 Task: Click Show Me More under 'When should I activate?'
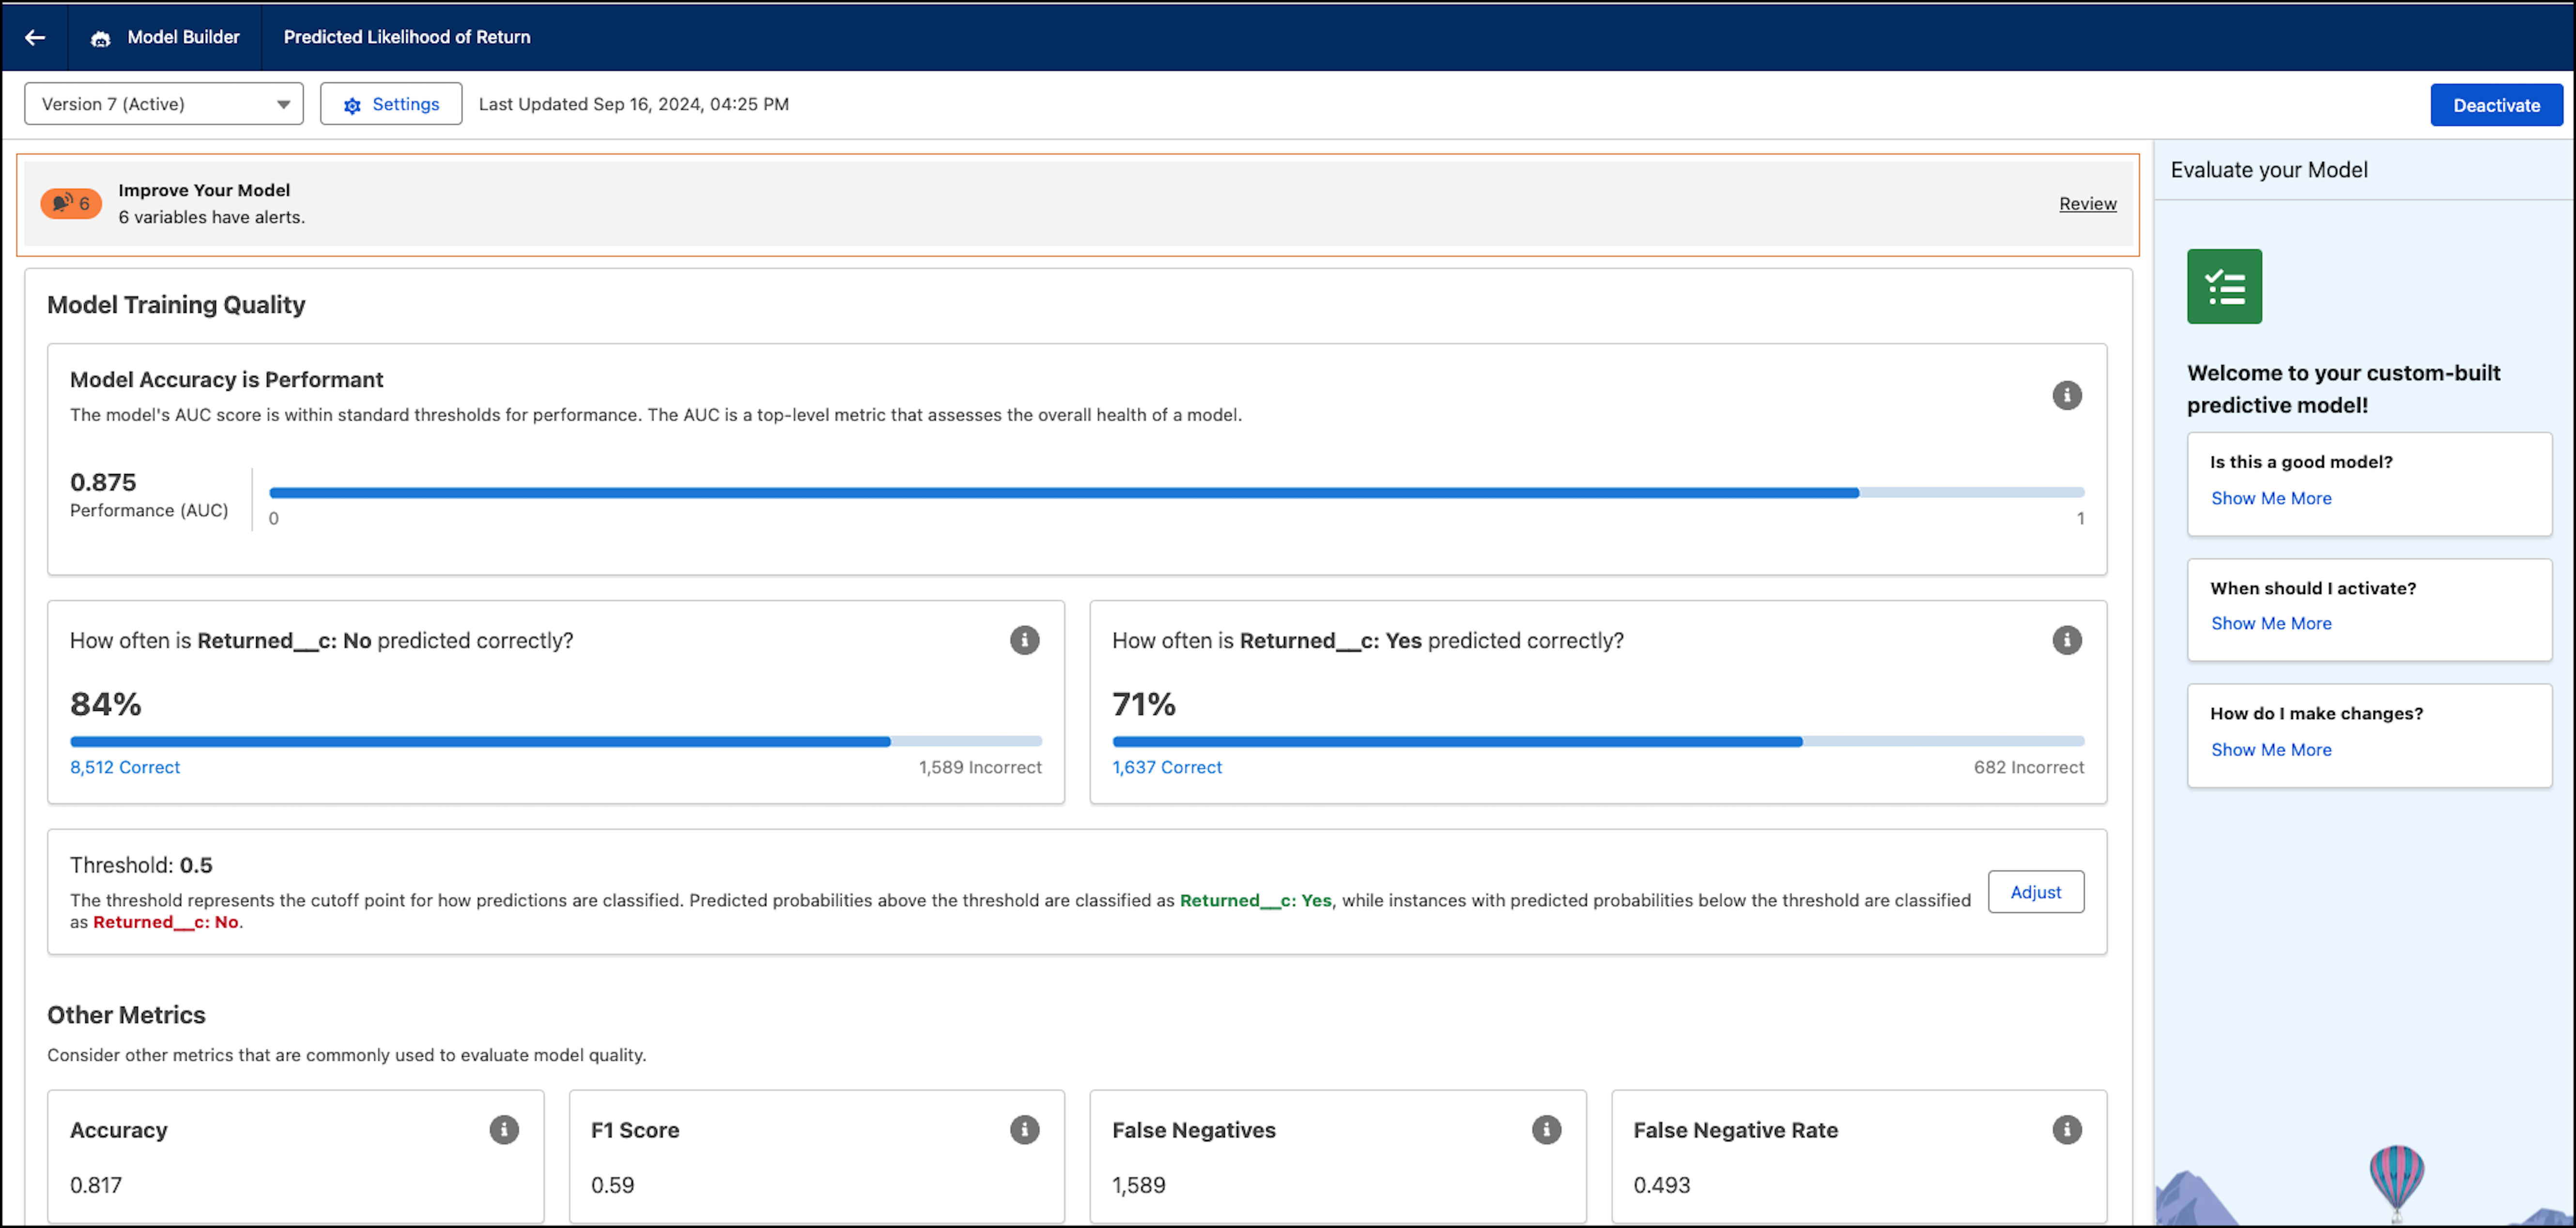point(2271,623)
